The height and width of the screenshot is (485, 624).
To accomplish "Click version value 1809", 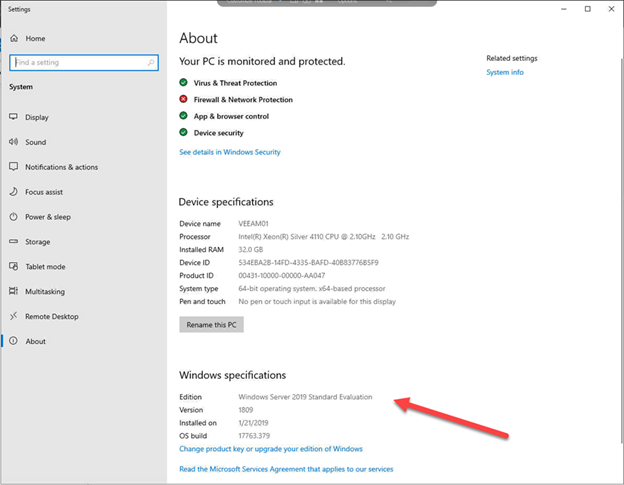I will [x=246, y=410].
